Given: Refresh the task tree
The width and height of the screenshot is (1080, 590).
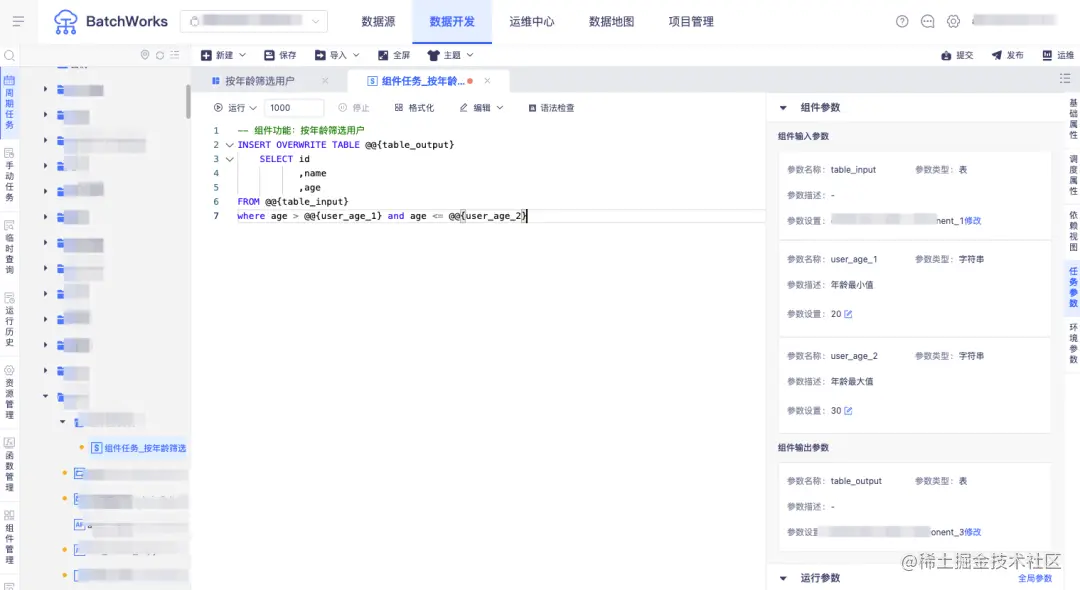Looking at the screenshot, I should [x=160, y=55].
